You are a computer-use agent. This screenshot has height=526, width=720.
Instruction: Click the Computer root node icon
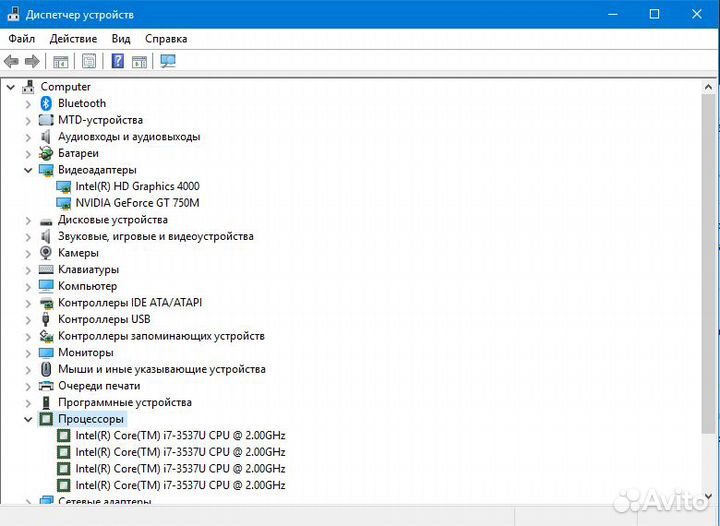(28, 86)
